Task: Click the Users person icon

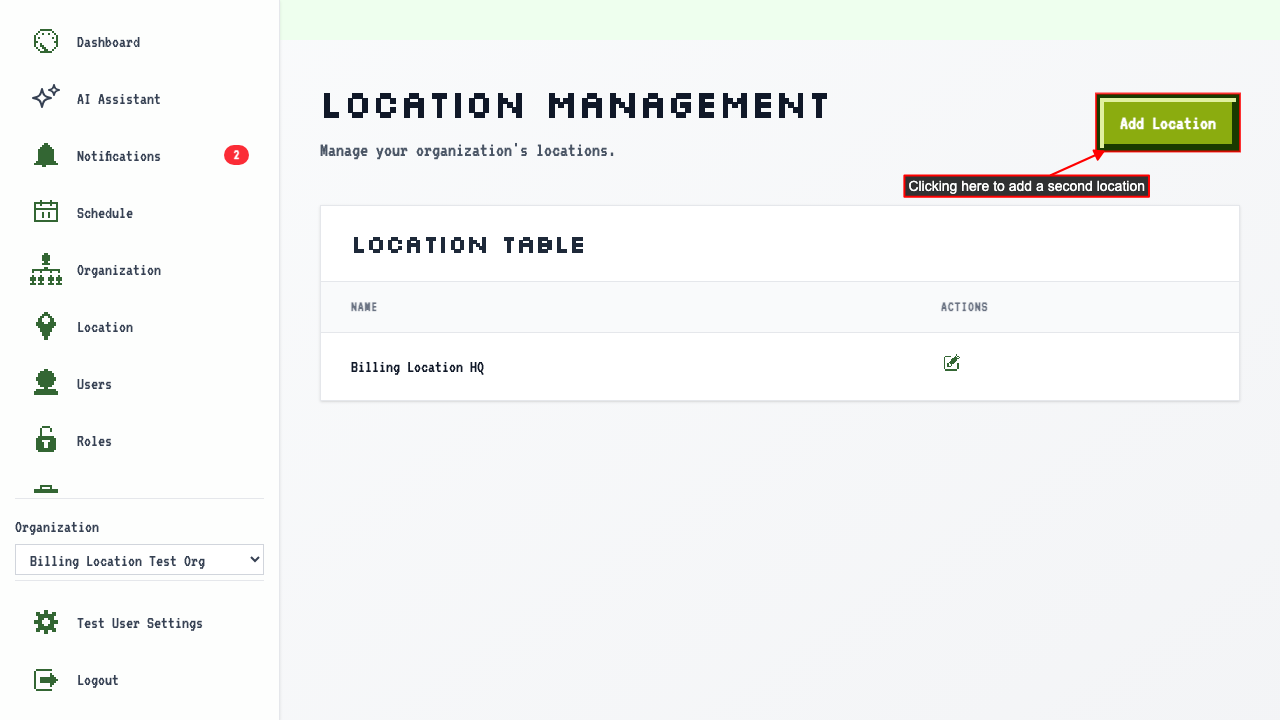Action: click(x=46, y=383)
